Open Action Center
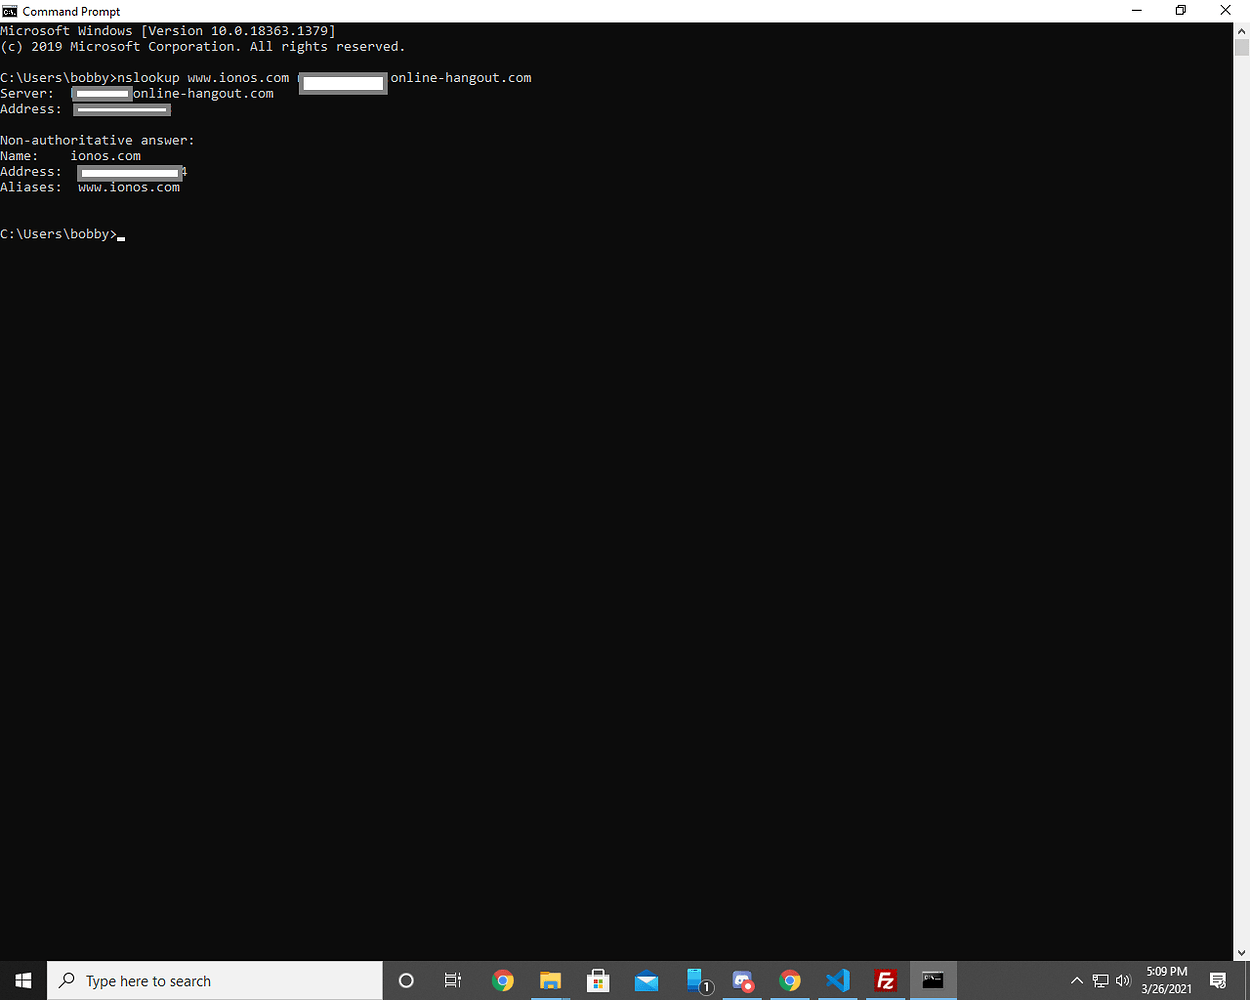Screen dimensions: 1250x1000 pos(1217,980)
